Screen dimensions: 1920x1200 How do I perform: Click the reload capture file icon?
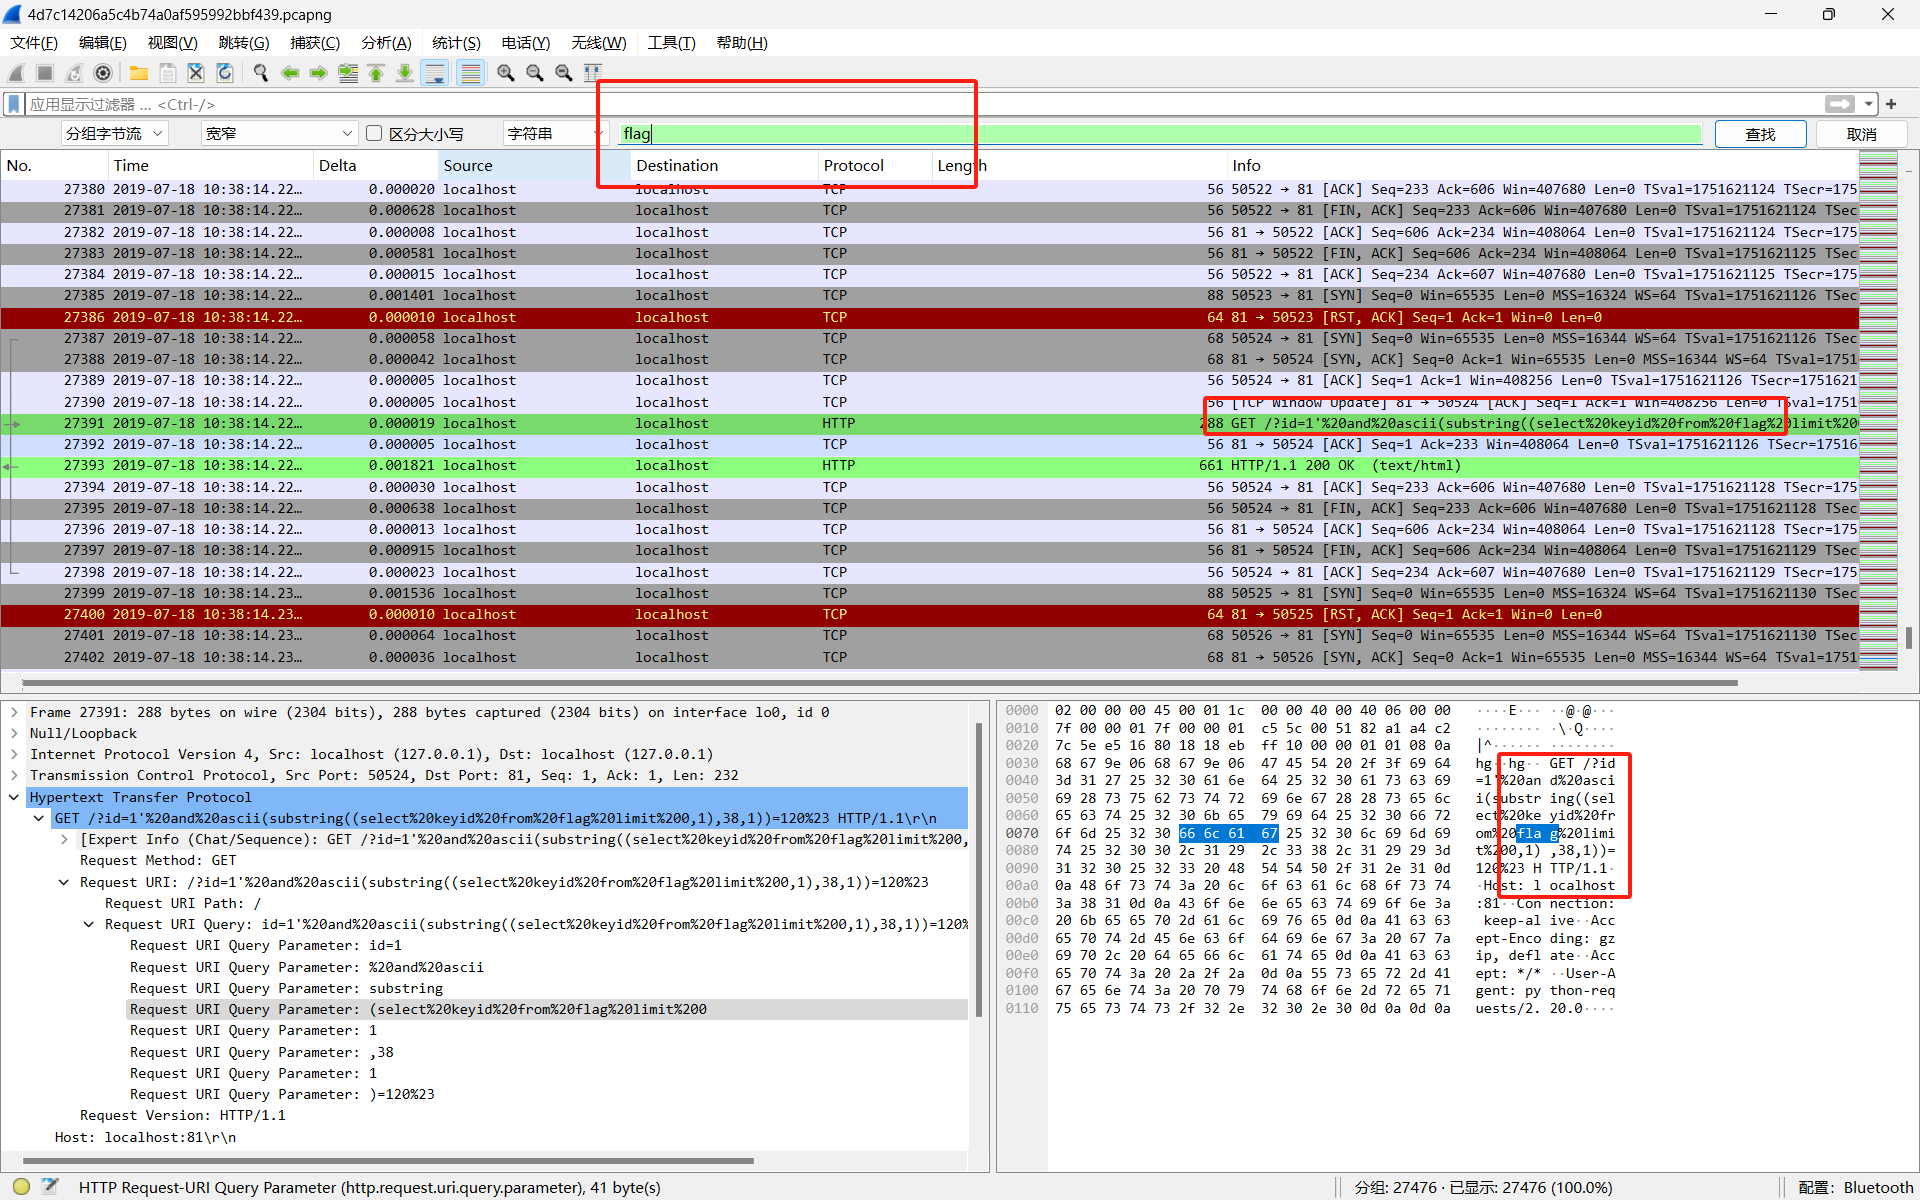(225, 73)
